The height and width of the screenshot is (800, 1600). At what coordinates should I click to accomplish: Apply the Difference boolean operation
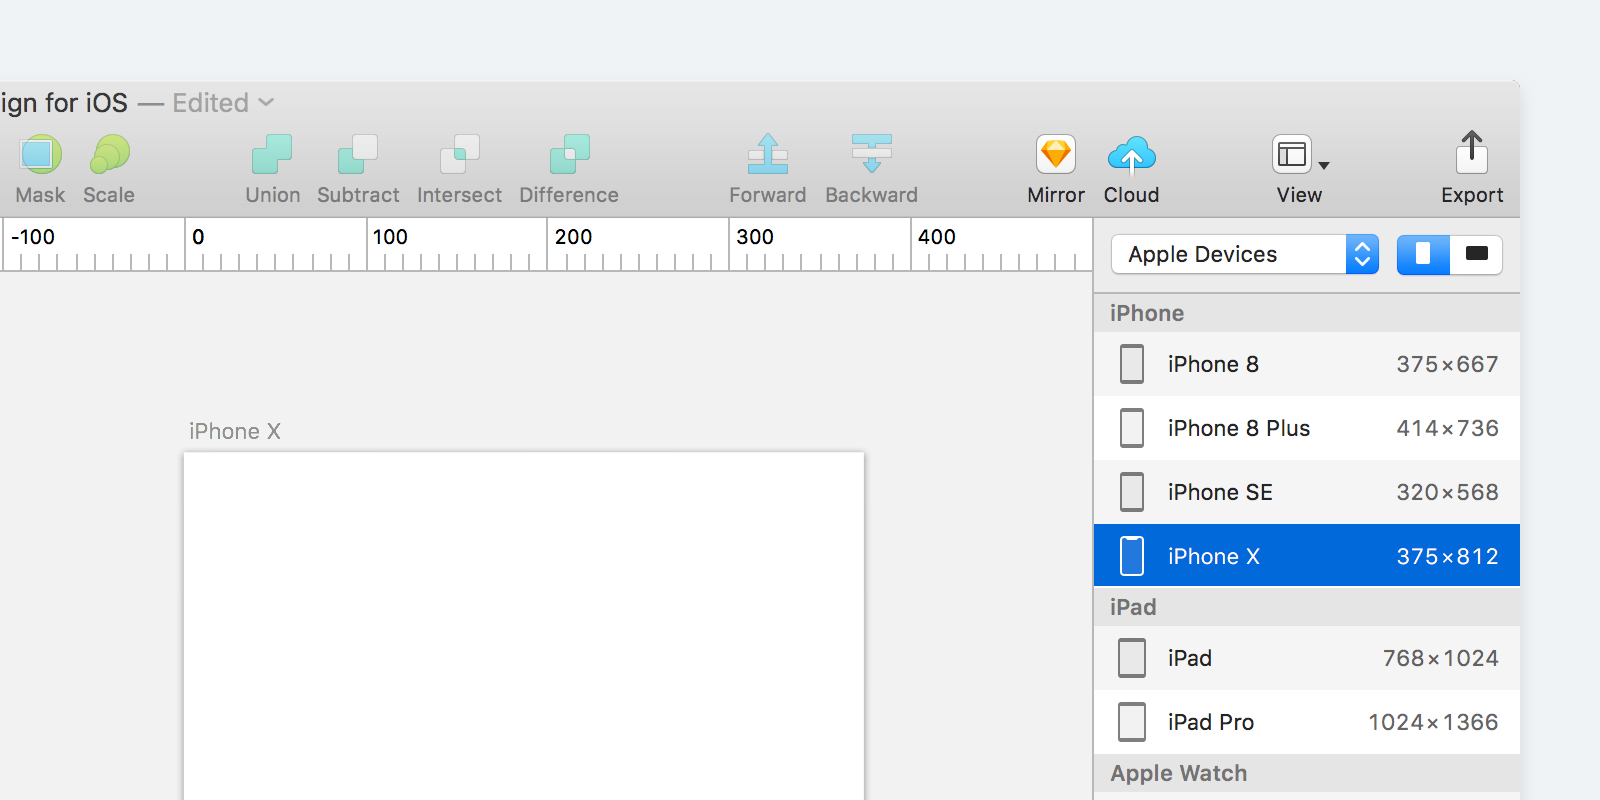point(570,155)
